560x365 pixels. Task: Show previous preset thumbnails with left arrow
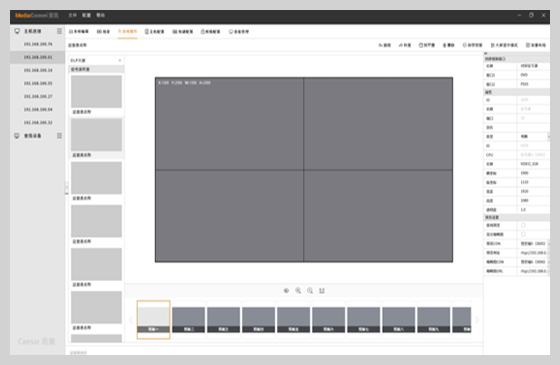click(131, 320)
